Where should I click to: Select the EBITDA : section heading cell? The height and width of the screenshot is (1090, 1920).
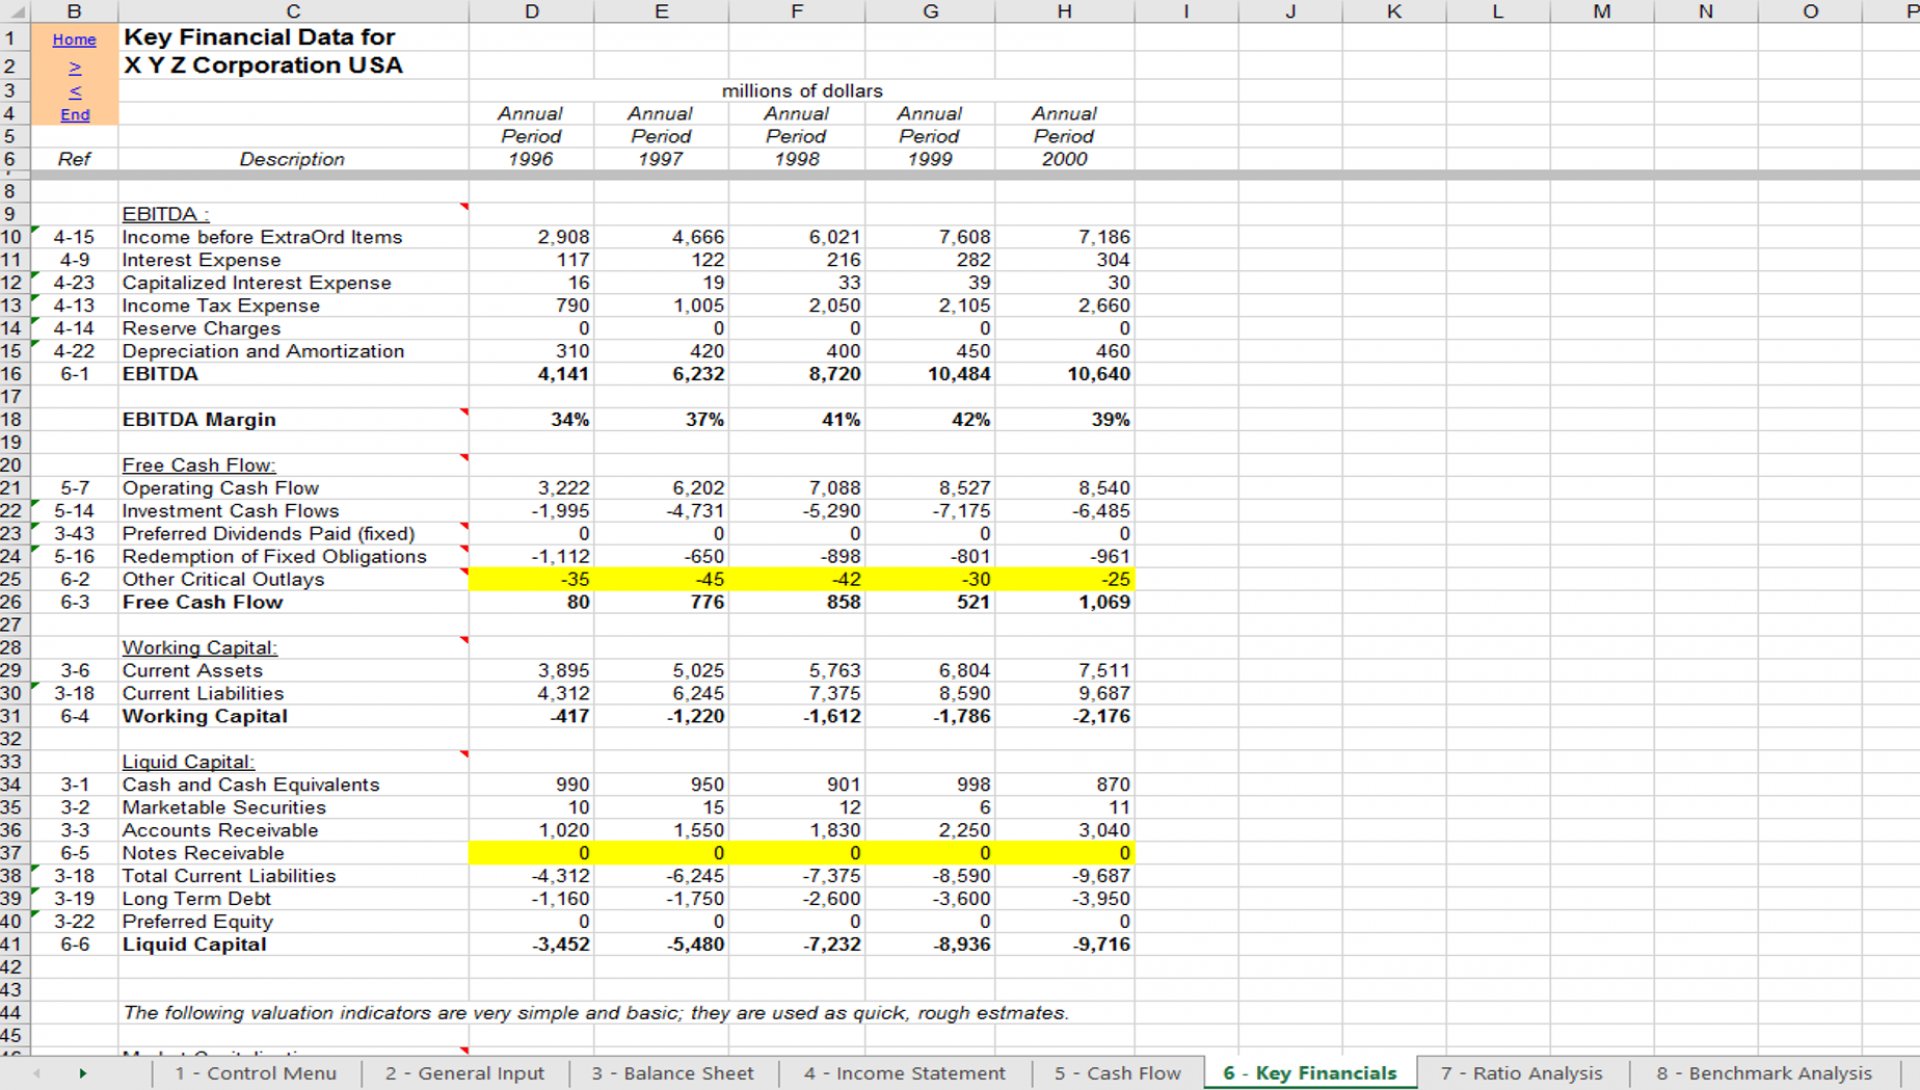tap(293, 214)
